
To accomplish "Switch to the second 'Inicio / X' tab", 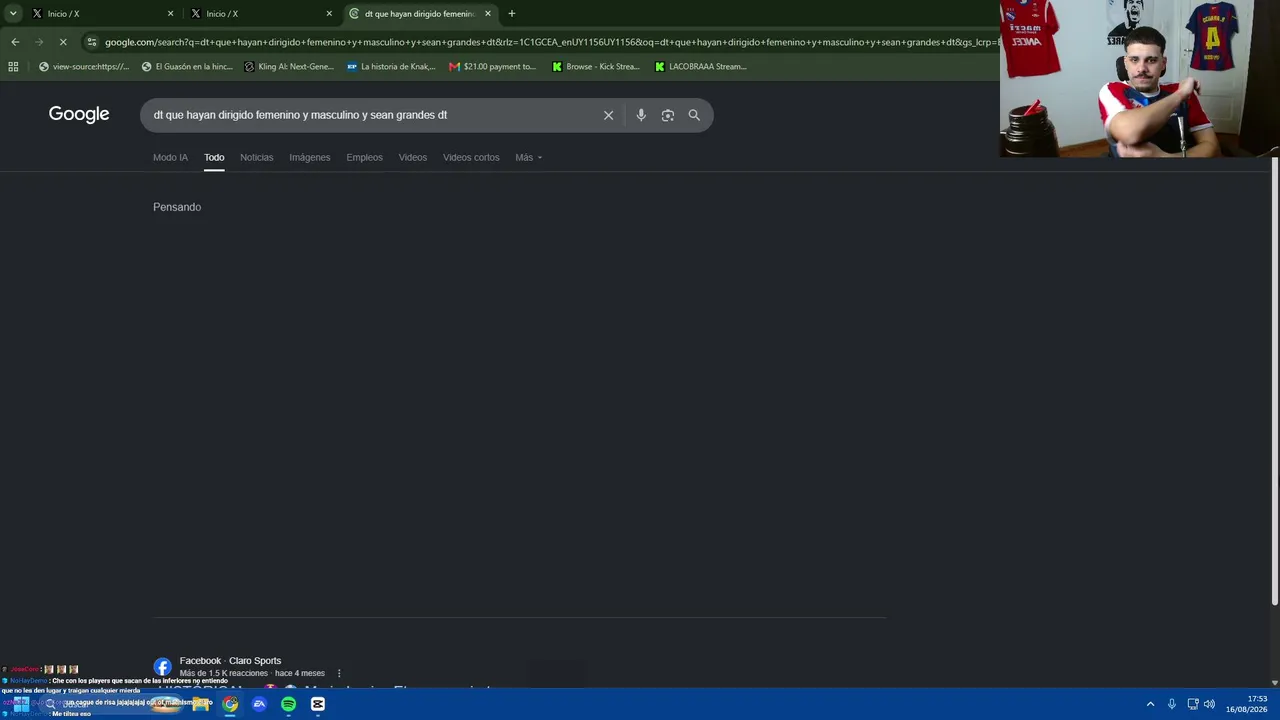I will (260, 14).
